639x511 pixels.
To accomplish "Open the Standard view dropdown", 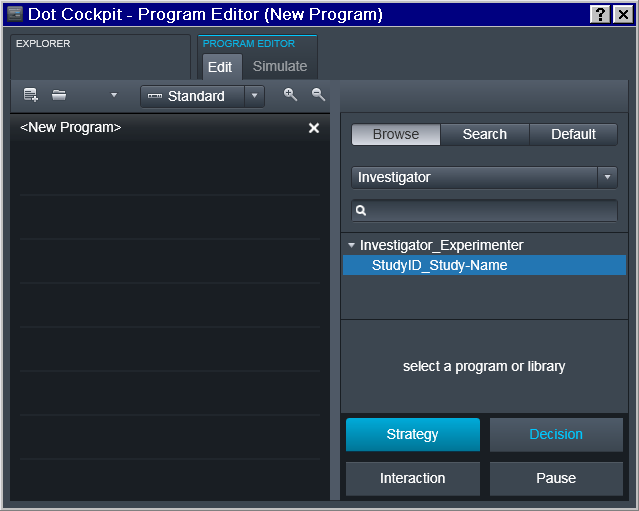I will click(254, 96).
